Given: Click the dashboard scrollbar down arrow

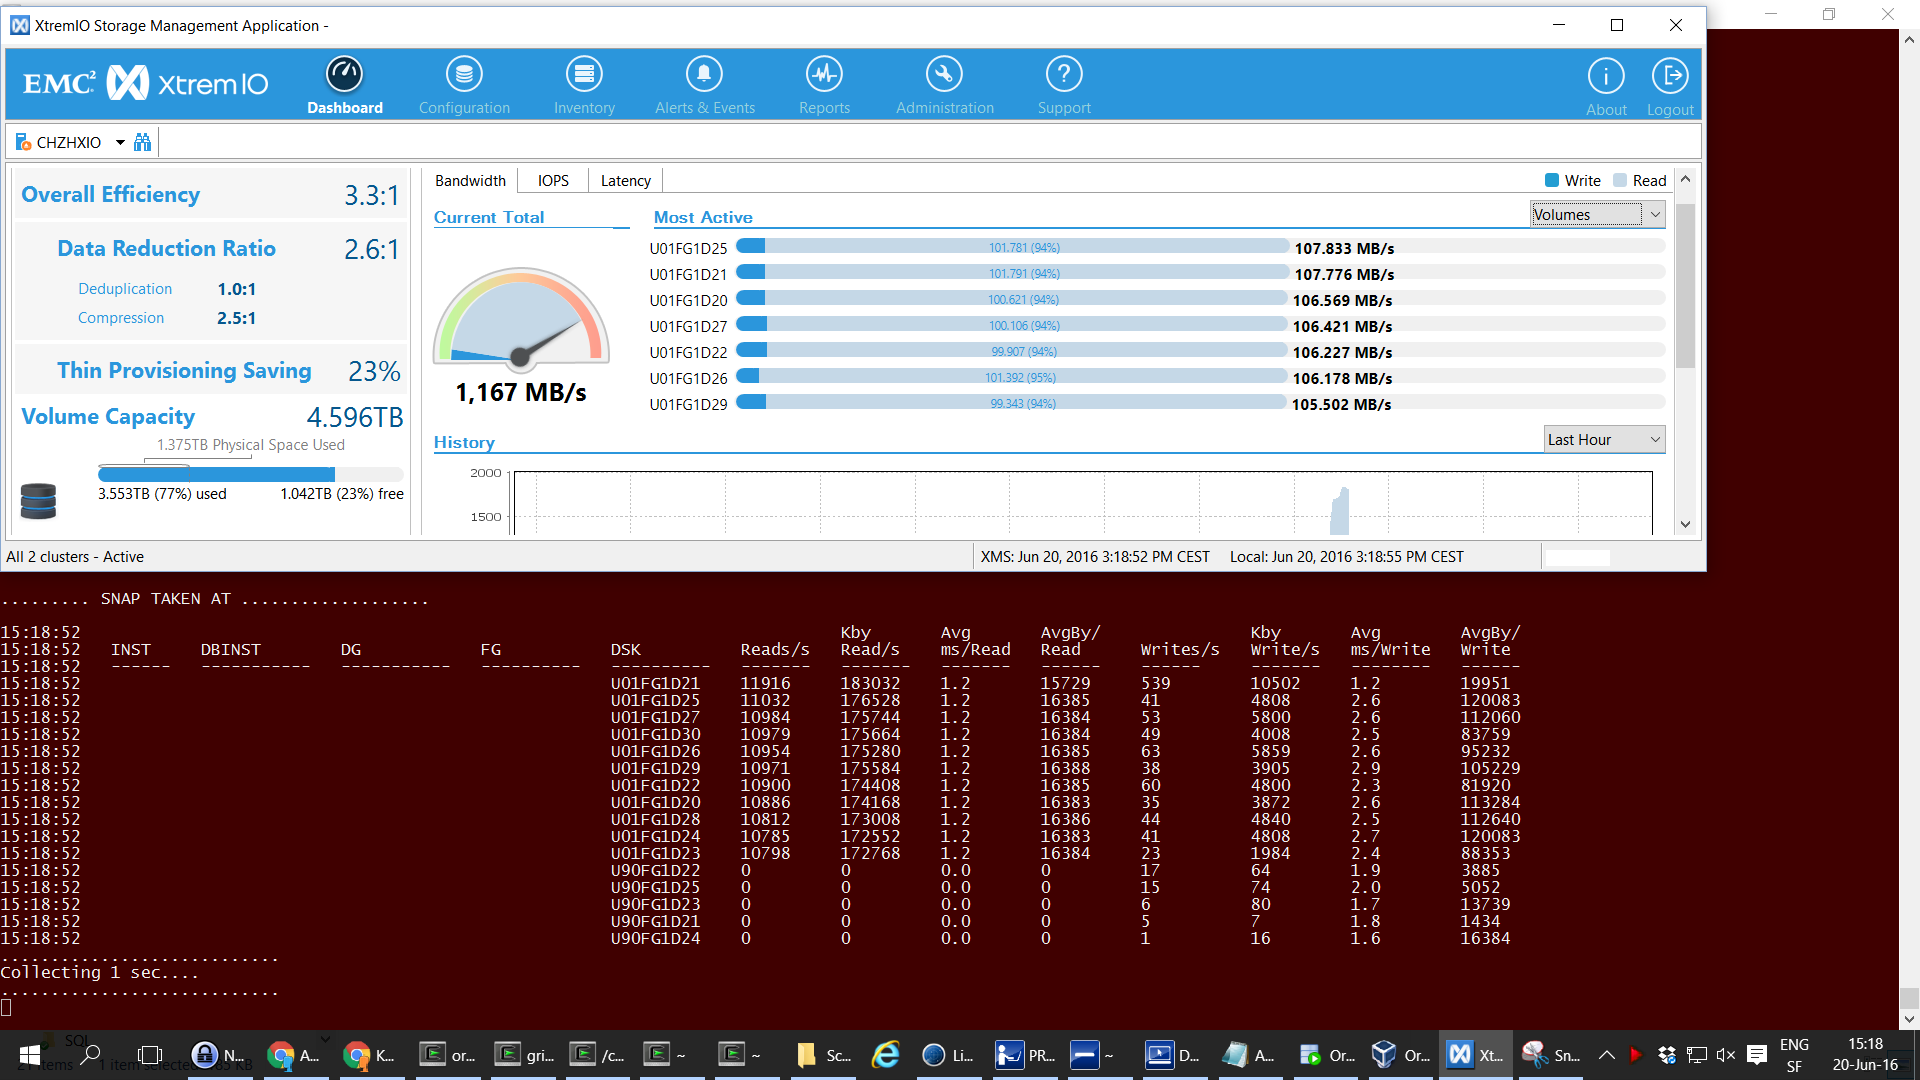Looking at the screenshot, I should tap(1685, 524).
